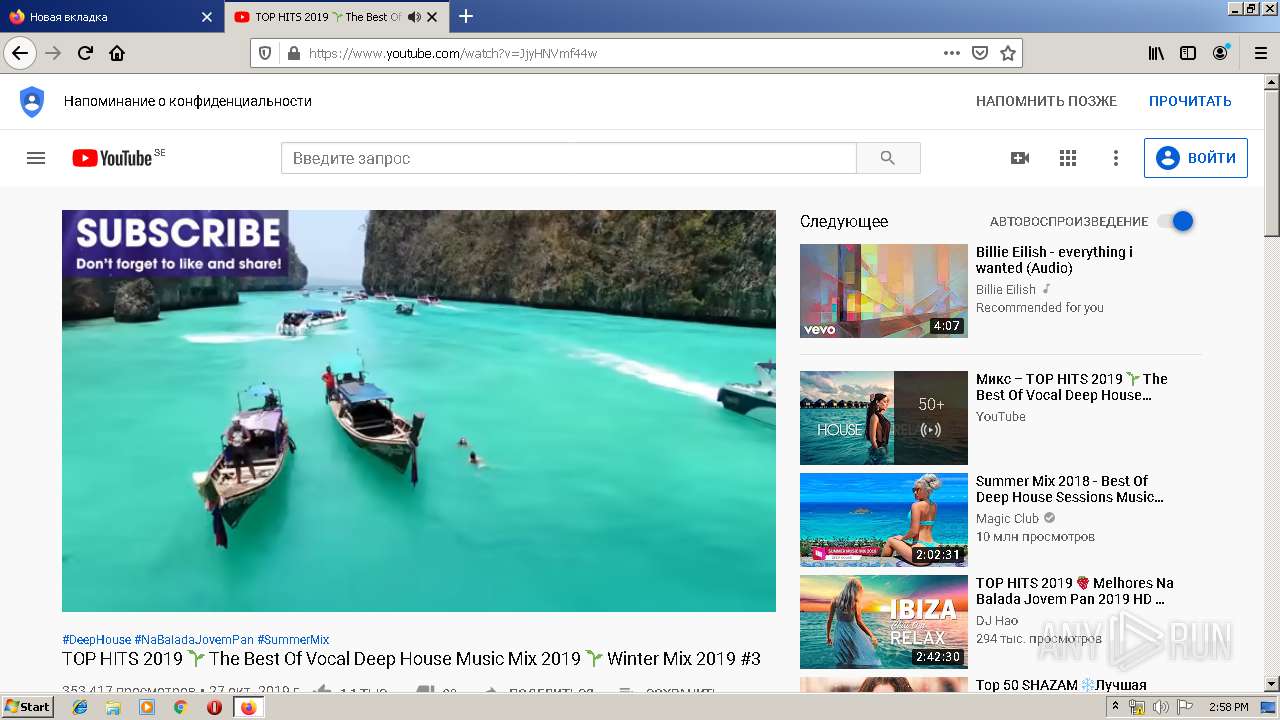The image size is (1280, 720).
Task: Open YouTube apps grid
Action: pyautogui.click(x=1068, y=158)
